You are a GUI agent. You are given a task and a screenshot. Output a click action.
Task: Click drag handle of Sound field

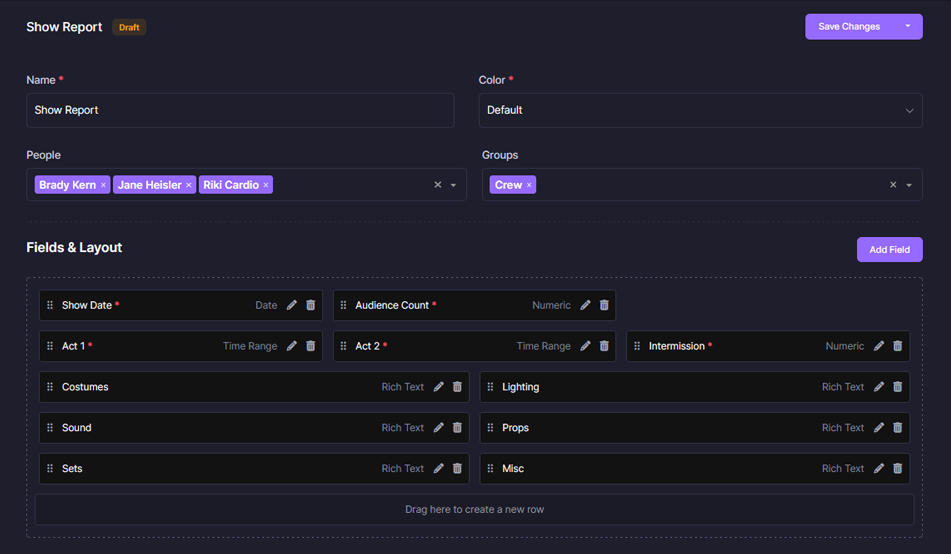coord(50,428)
